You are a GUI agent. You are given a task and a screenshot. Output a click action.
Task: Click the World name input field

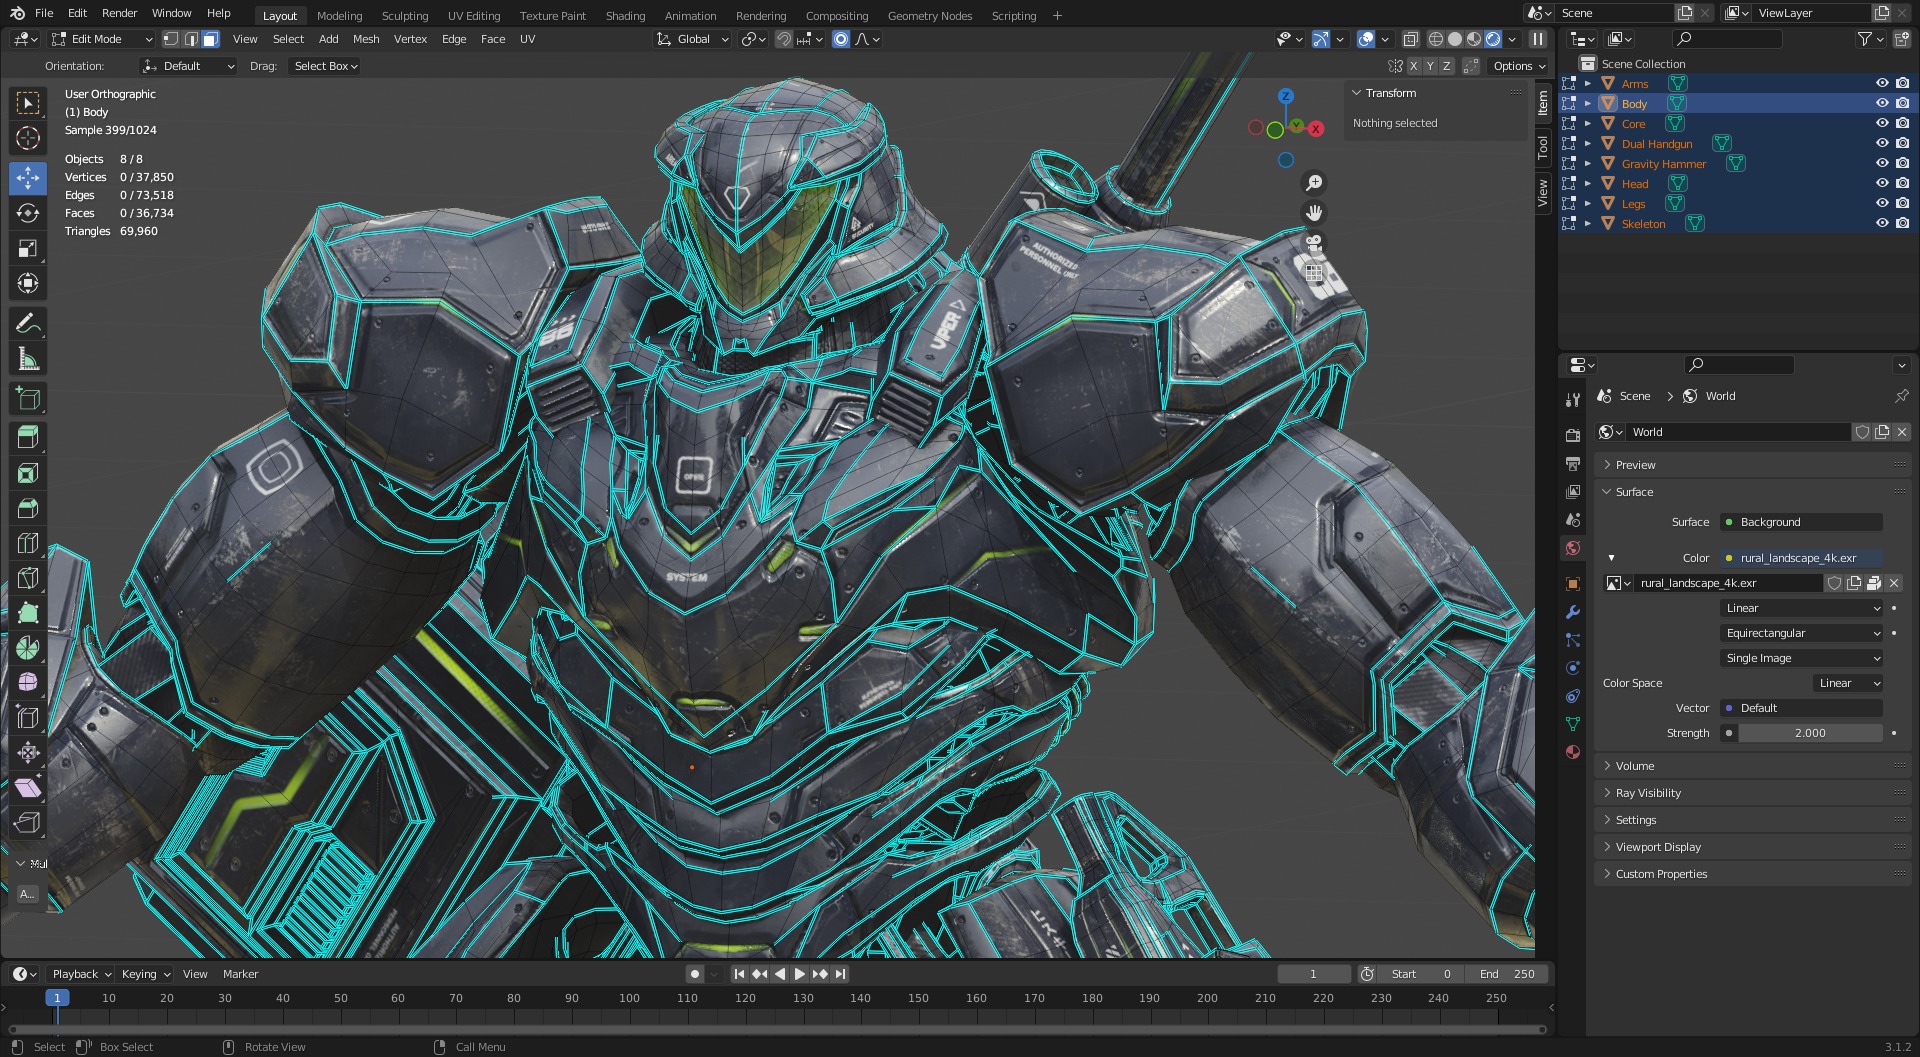[1738, 432]
